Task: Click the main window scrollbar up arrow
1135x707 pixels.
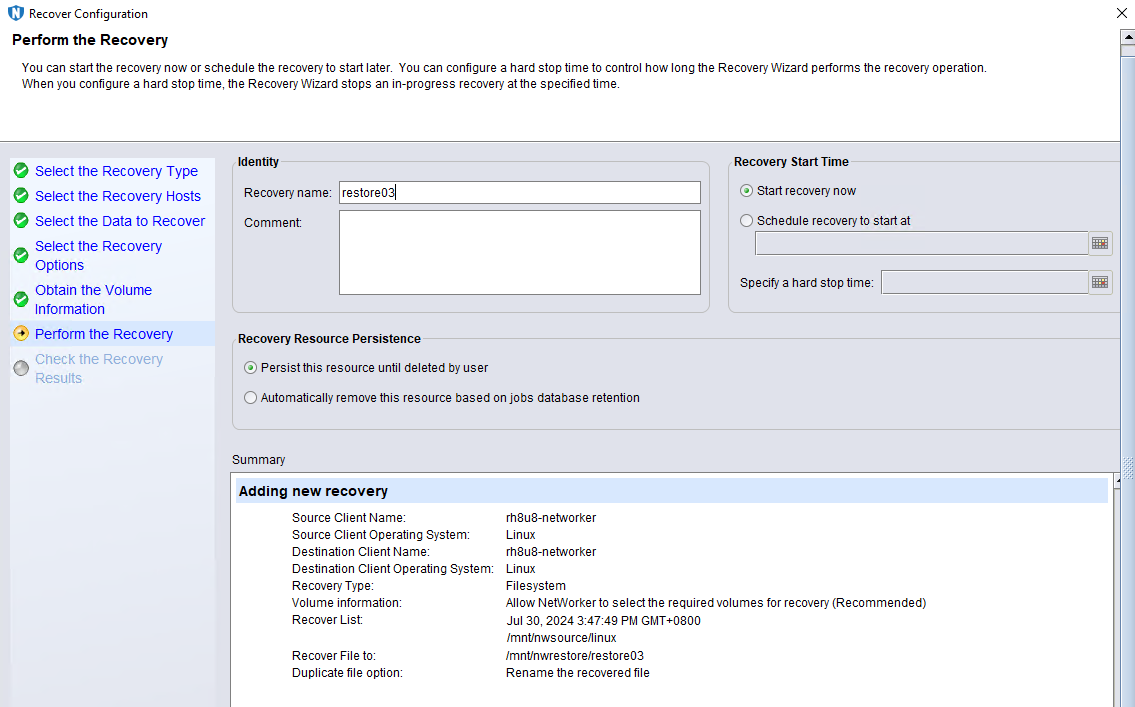Action: click(1128, 37)
